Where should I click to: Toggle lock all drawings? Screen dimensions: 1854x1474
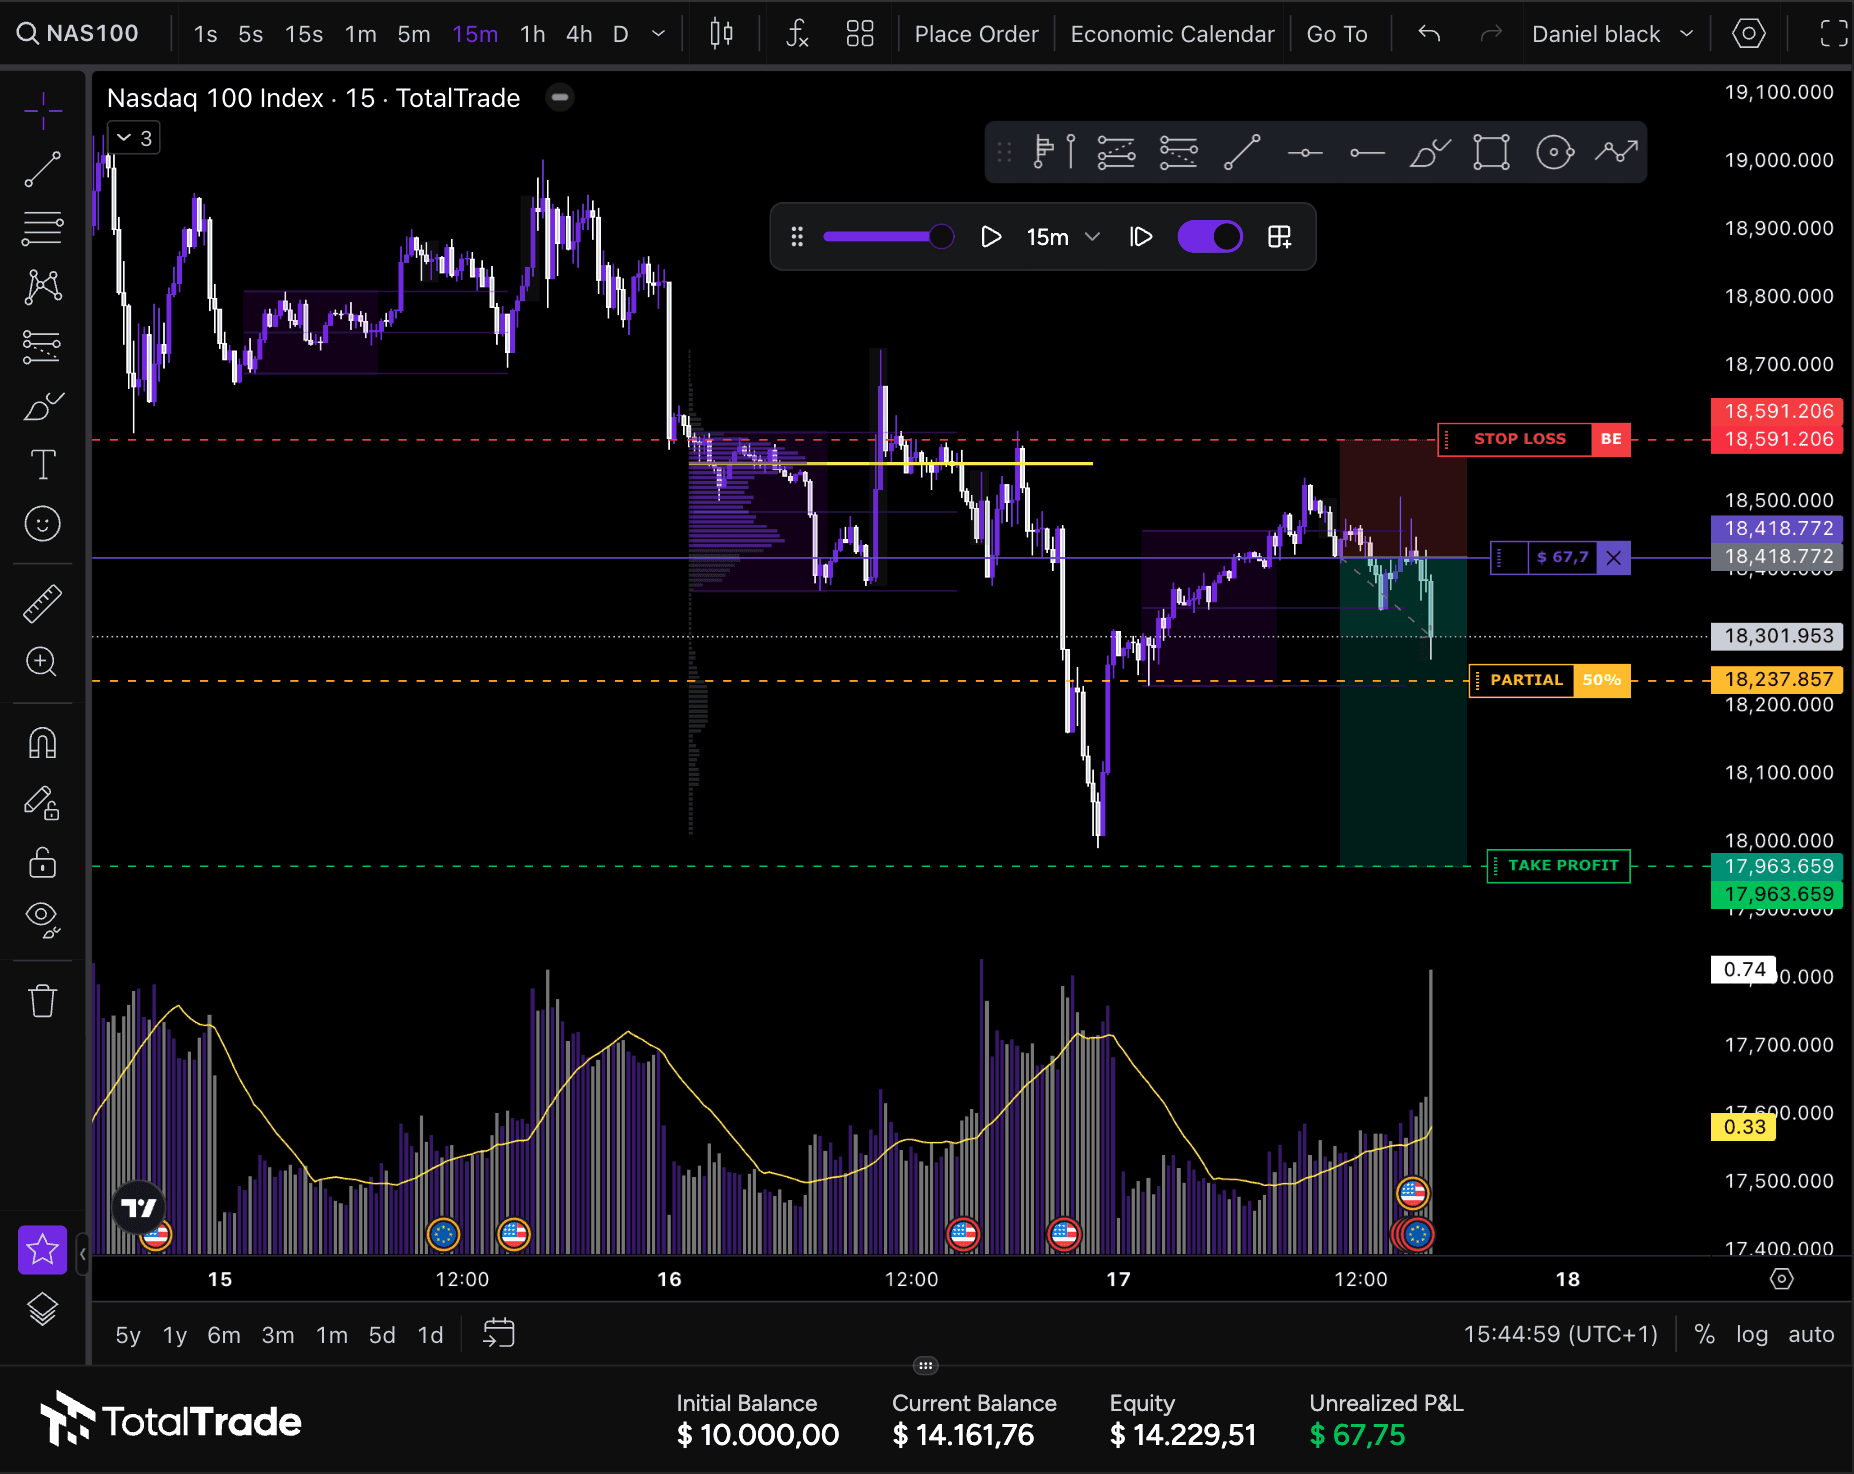(x=43, y=864)
